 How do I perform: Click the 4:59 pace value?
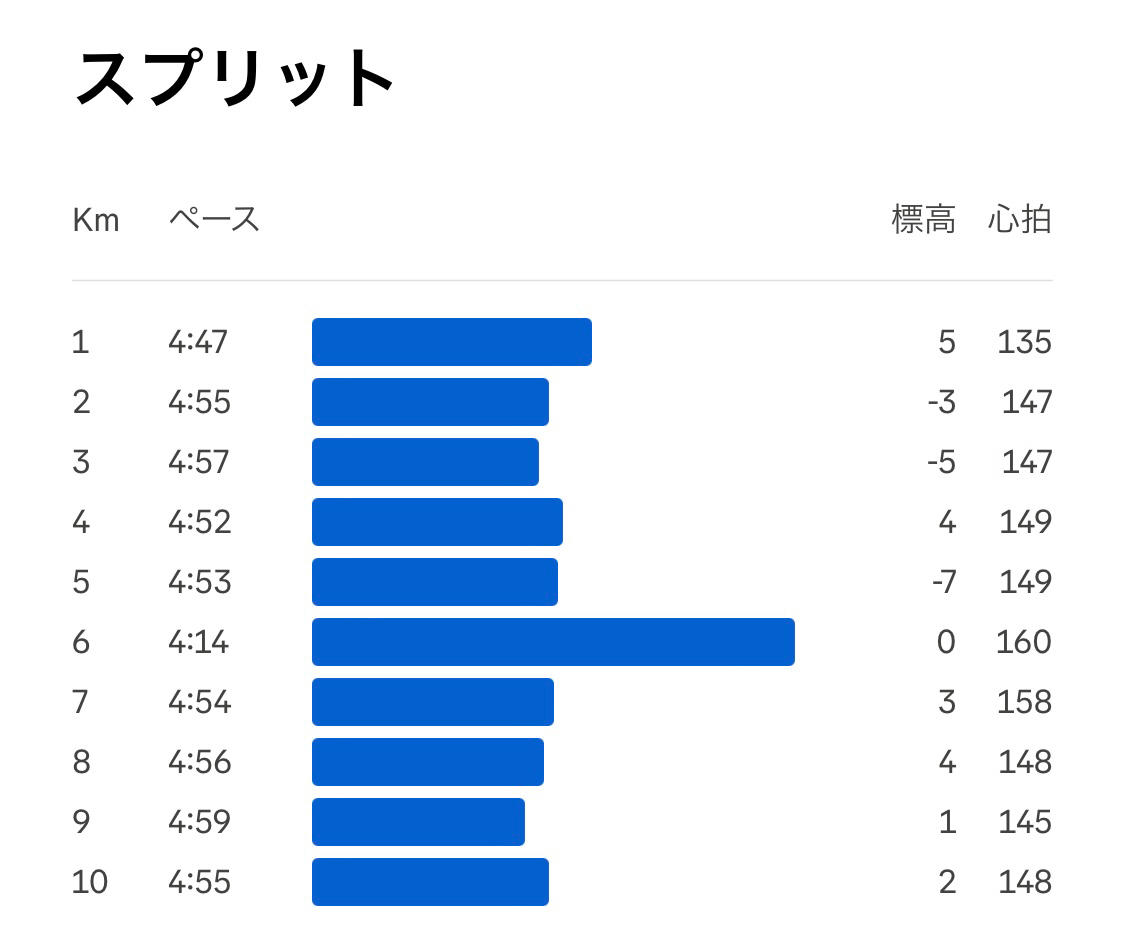[x=199, y=822]
